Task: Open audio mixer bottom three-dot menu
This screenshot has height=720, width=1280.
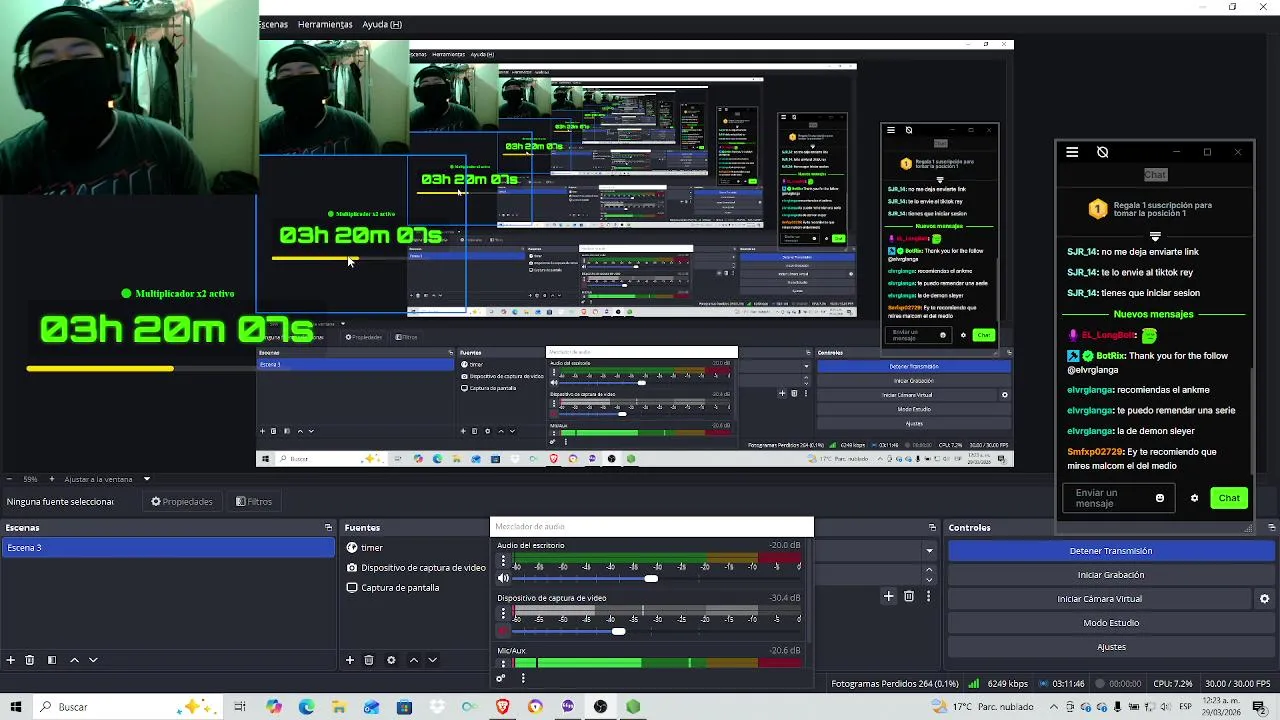Action: click(522, 678)
